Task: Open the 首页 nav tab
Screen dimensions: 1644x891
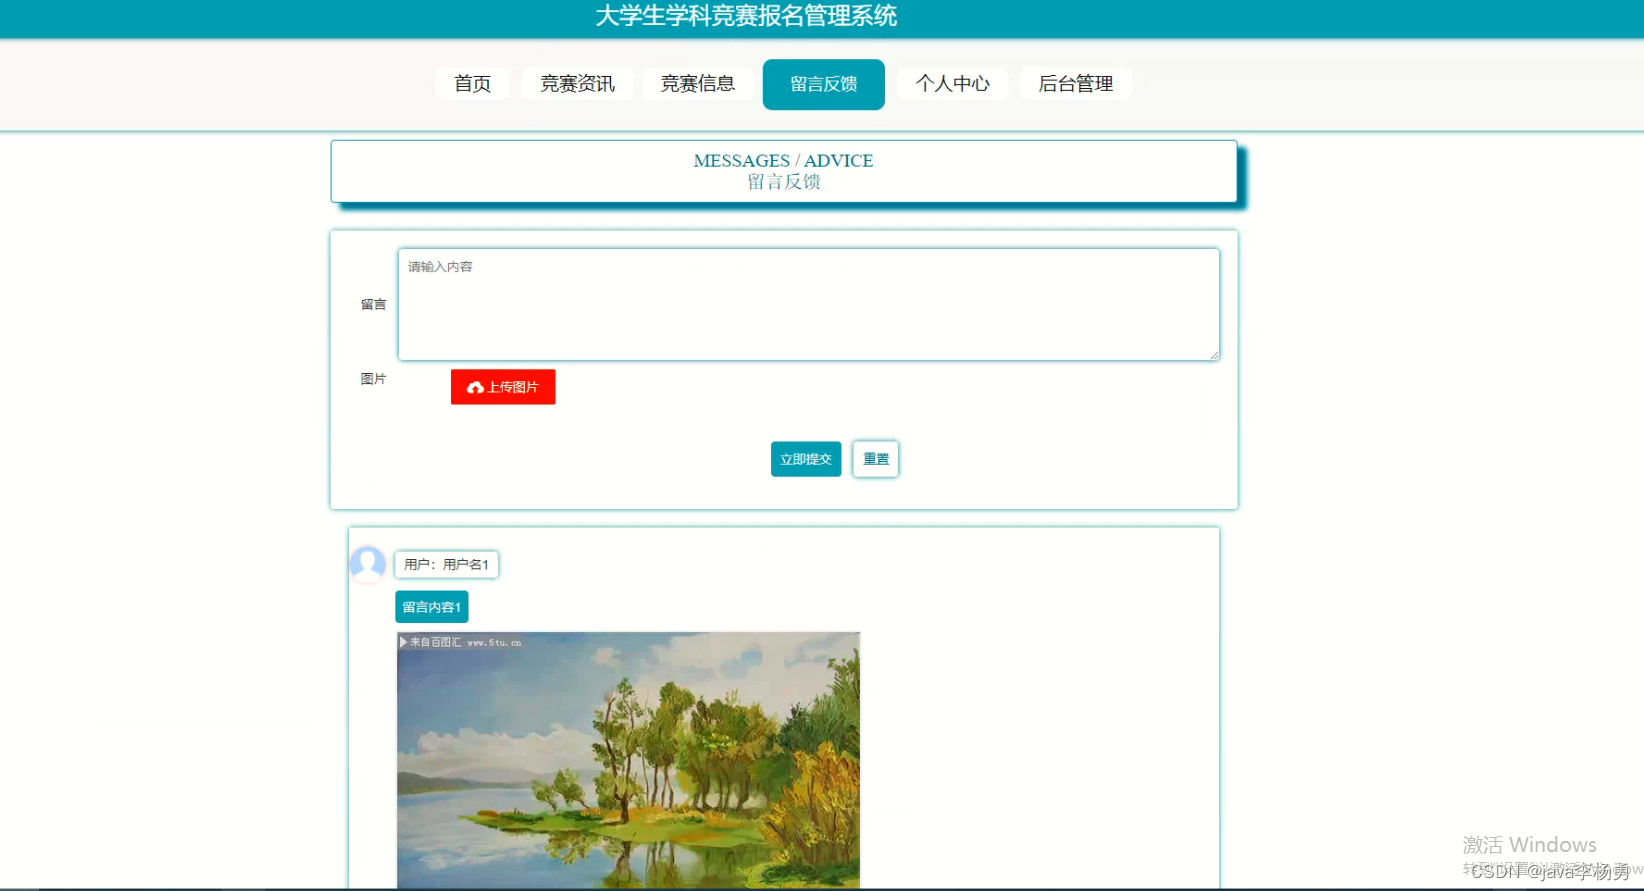Action: click(472, 84)
